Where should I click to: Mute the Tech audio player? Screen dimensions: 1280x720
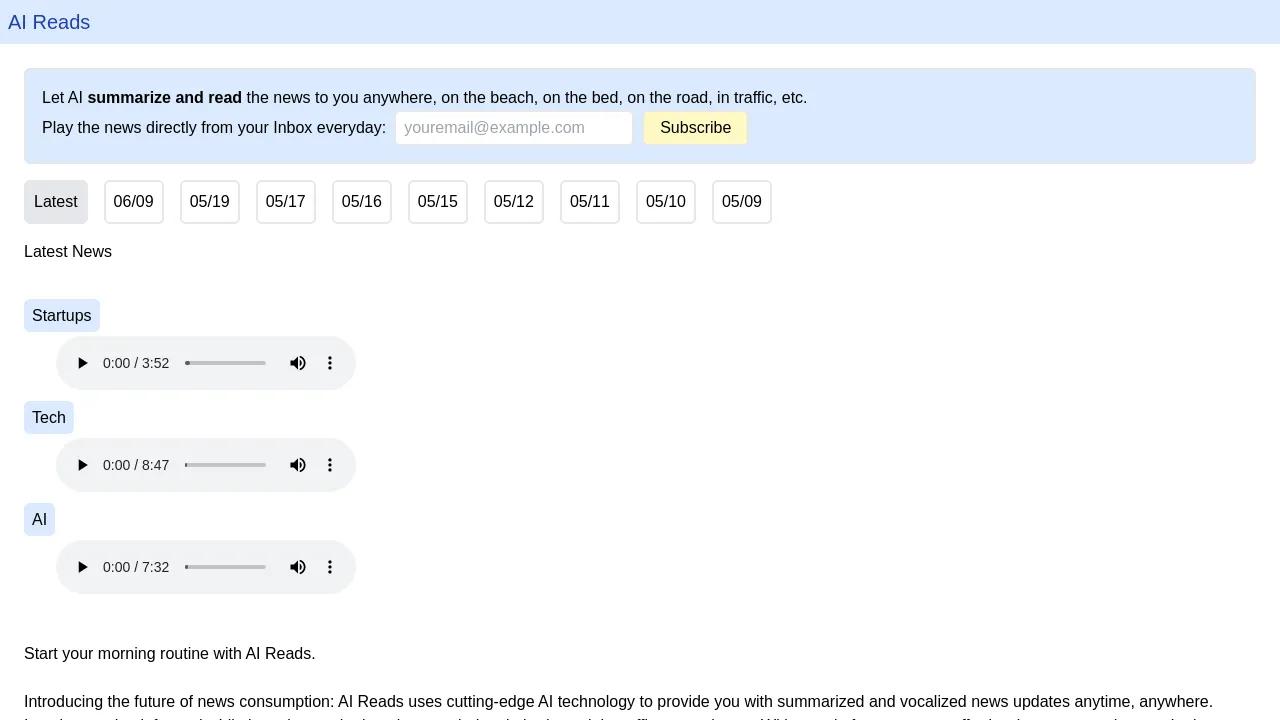pyautogui.click(x=298, y=465)
